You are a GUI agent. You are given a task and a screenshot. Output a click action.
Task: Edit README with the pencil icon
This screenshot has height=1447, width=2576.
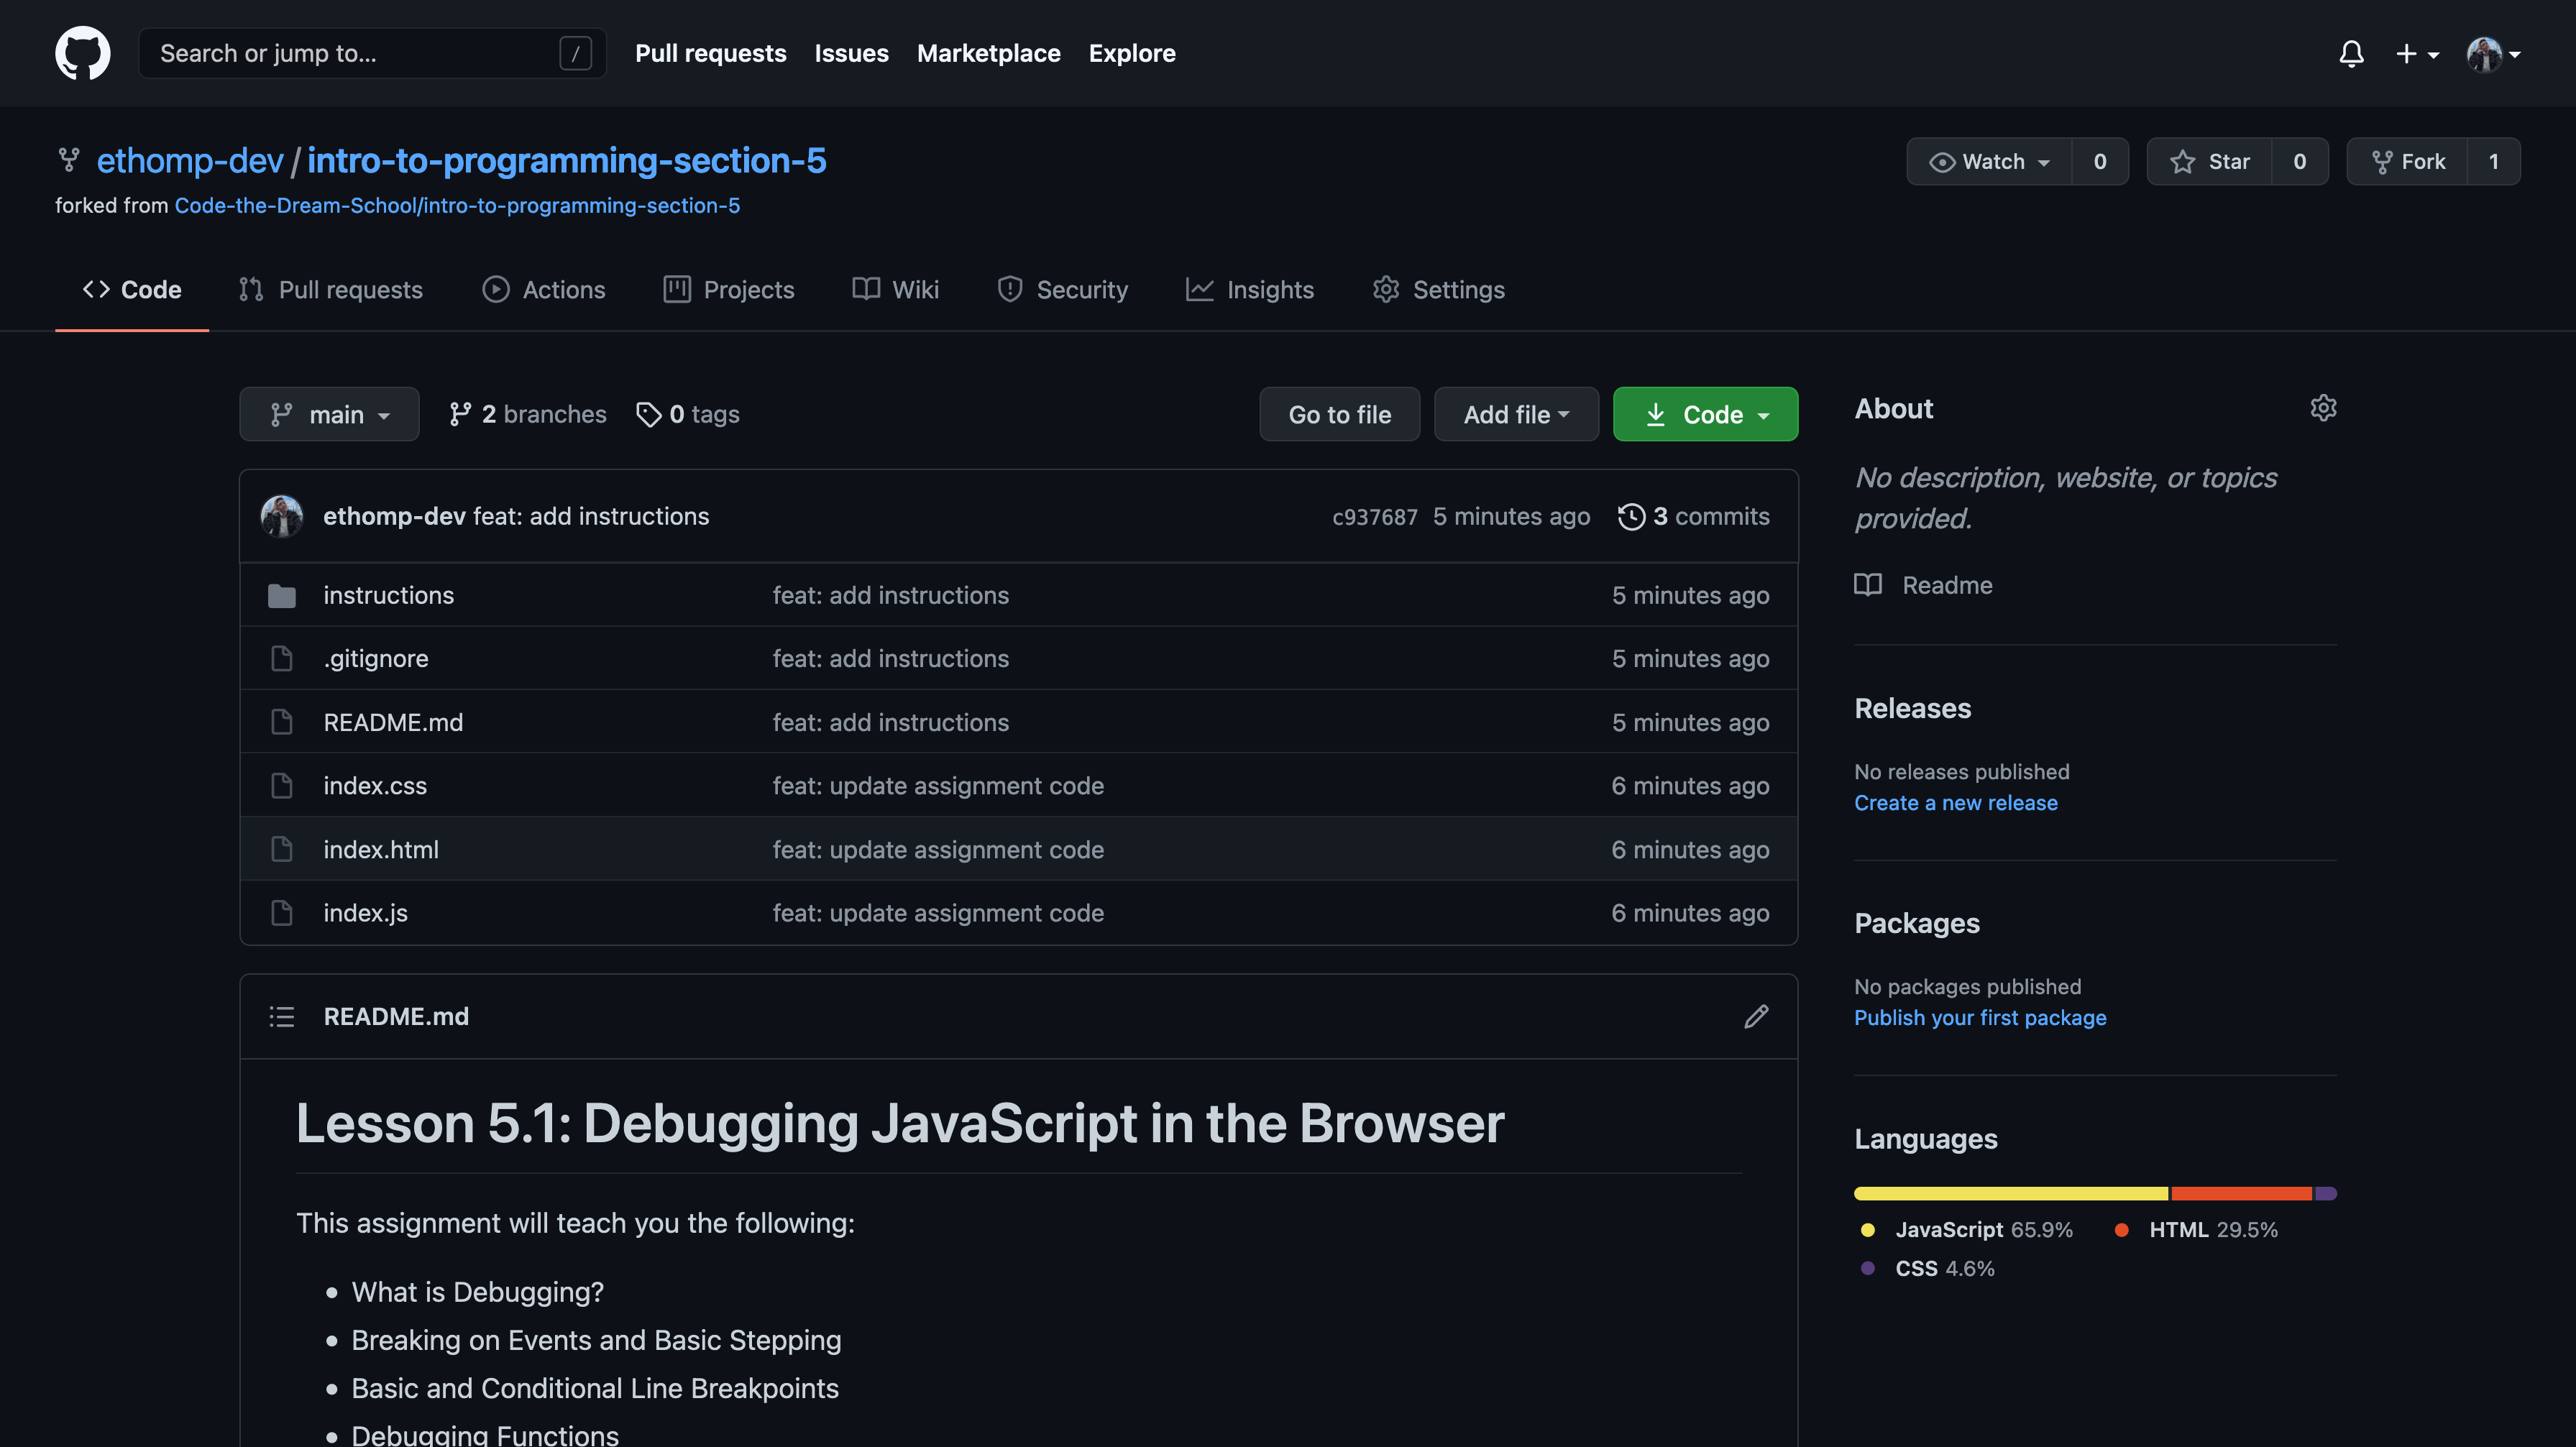1756,1016
